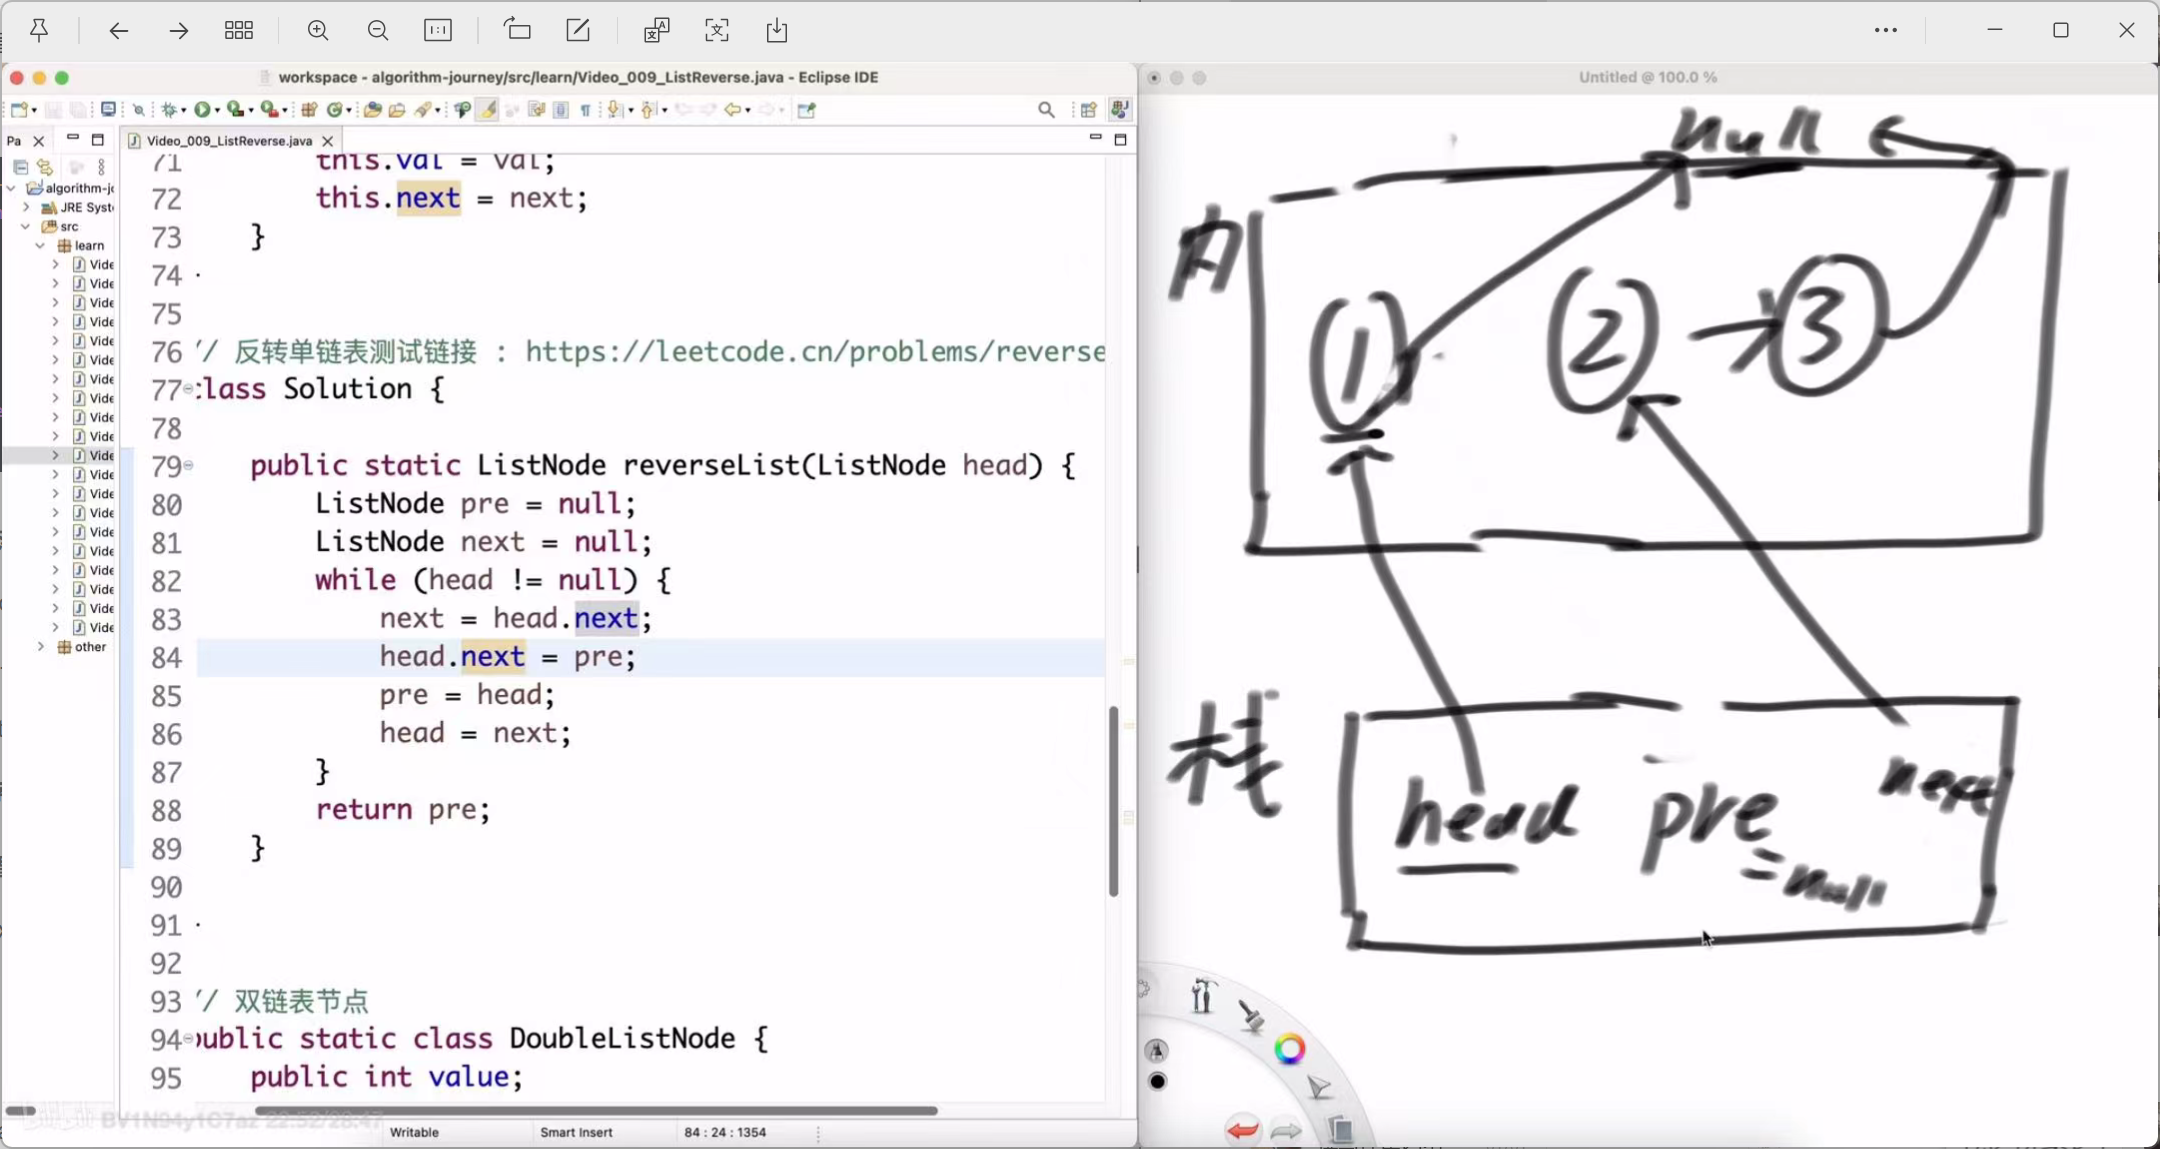Open the tools hammer-and-wrench icon

pos(1203,996)
